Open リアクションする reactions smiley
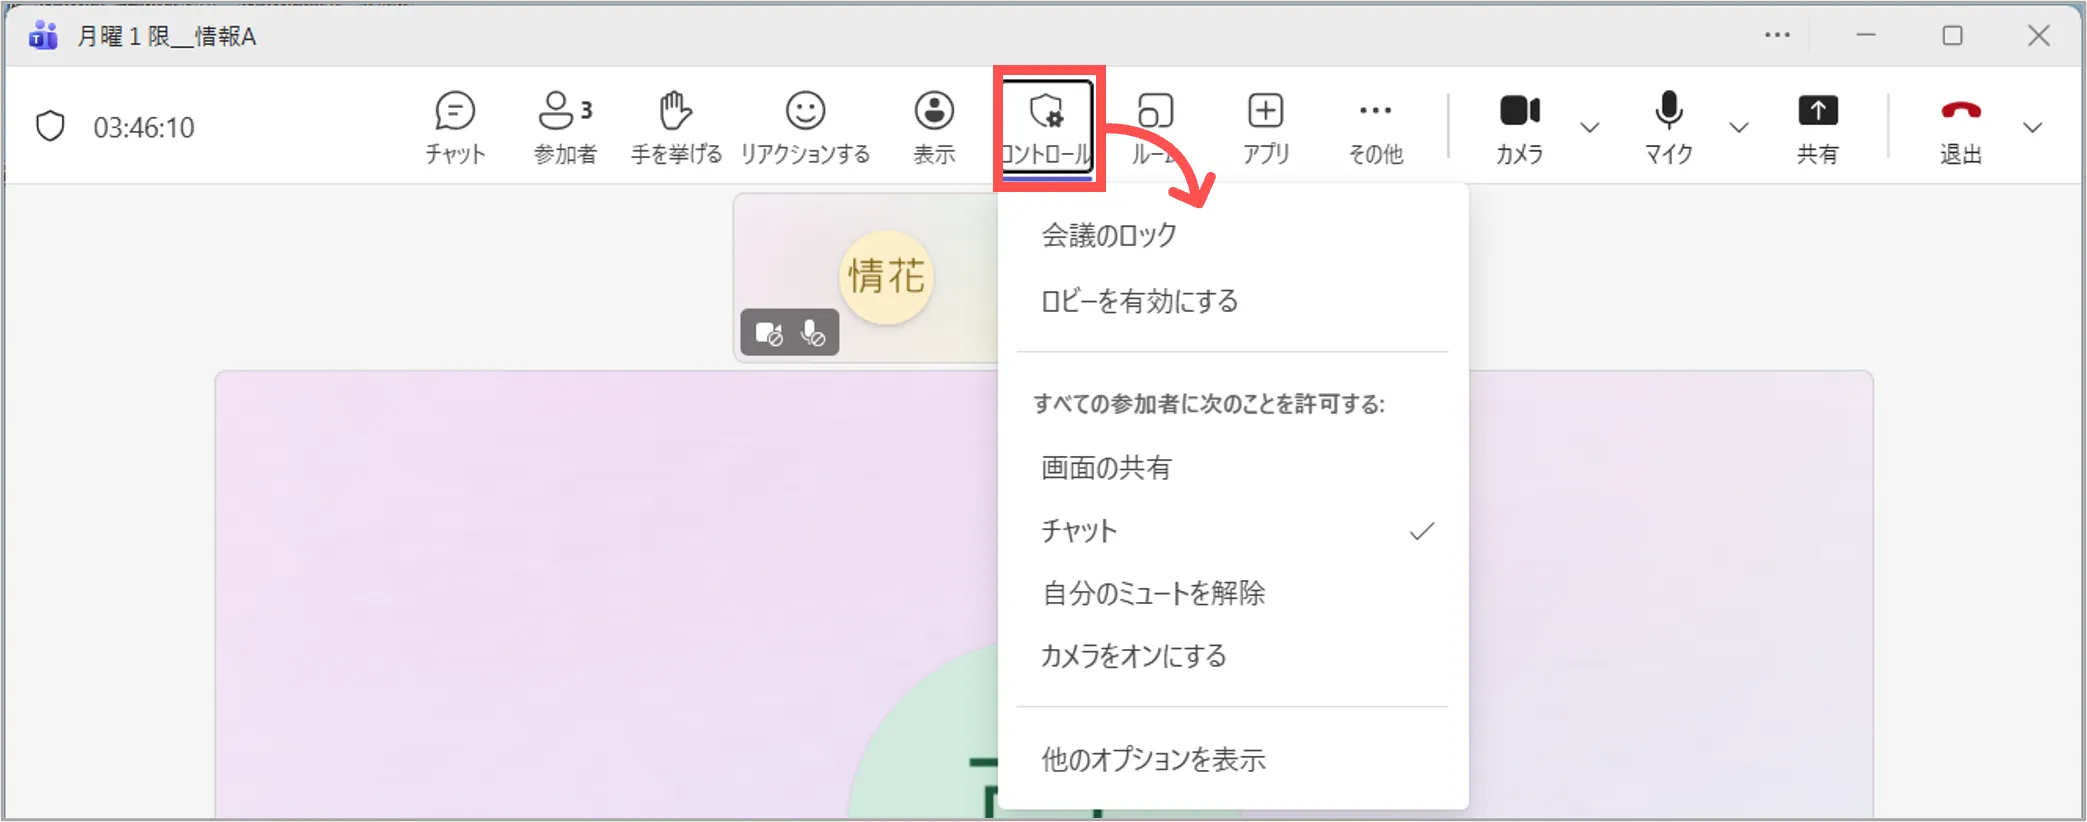Screen dimensions: 2087x822 [805, 126]
